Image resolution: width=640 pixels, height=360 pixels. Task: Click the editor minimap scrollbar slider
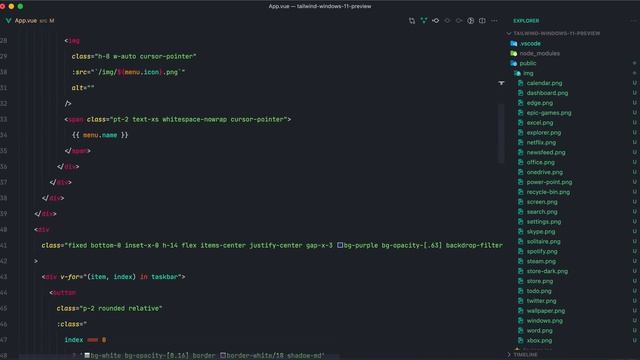pos(501,133)
